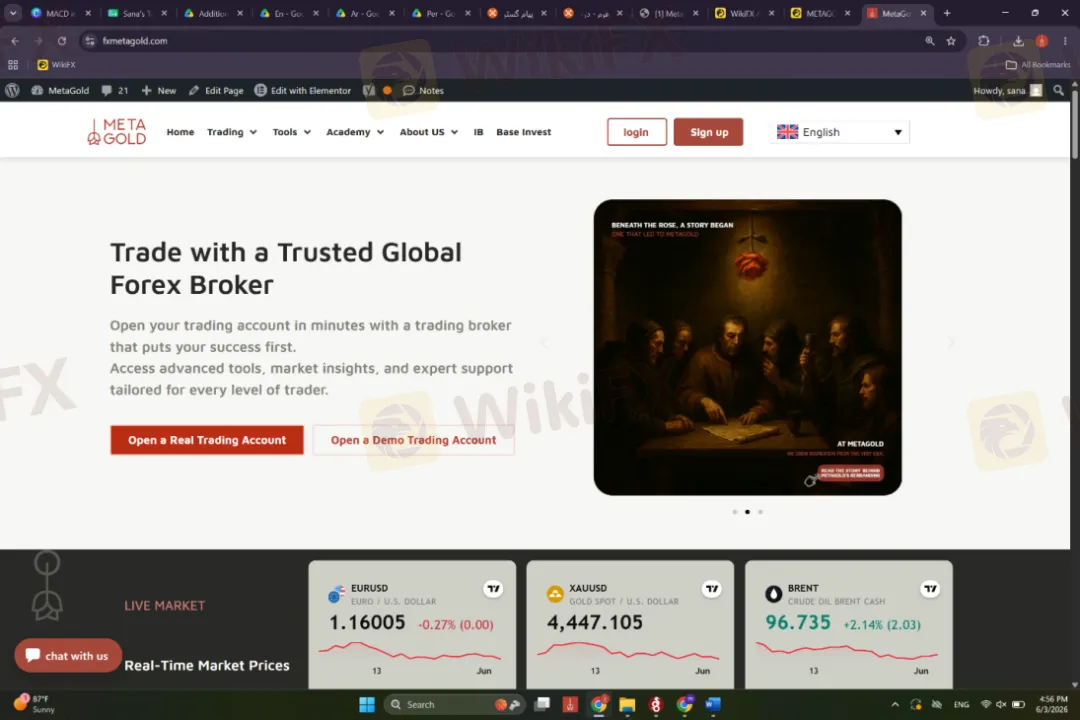
Task: Click Edit Page in admin bar
Action: point(216,90)
